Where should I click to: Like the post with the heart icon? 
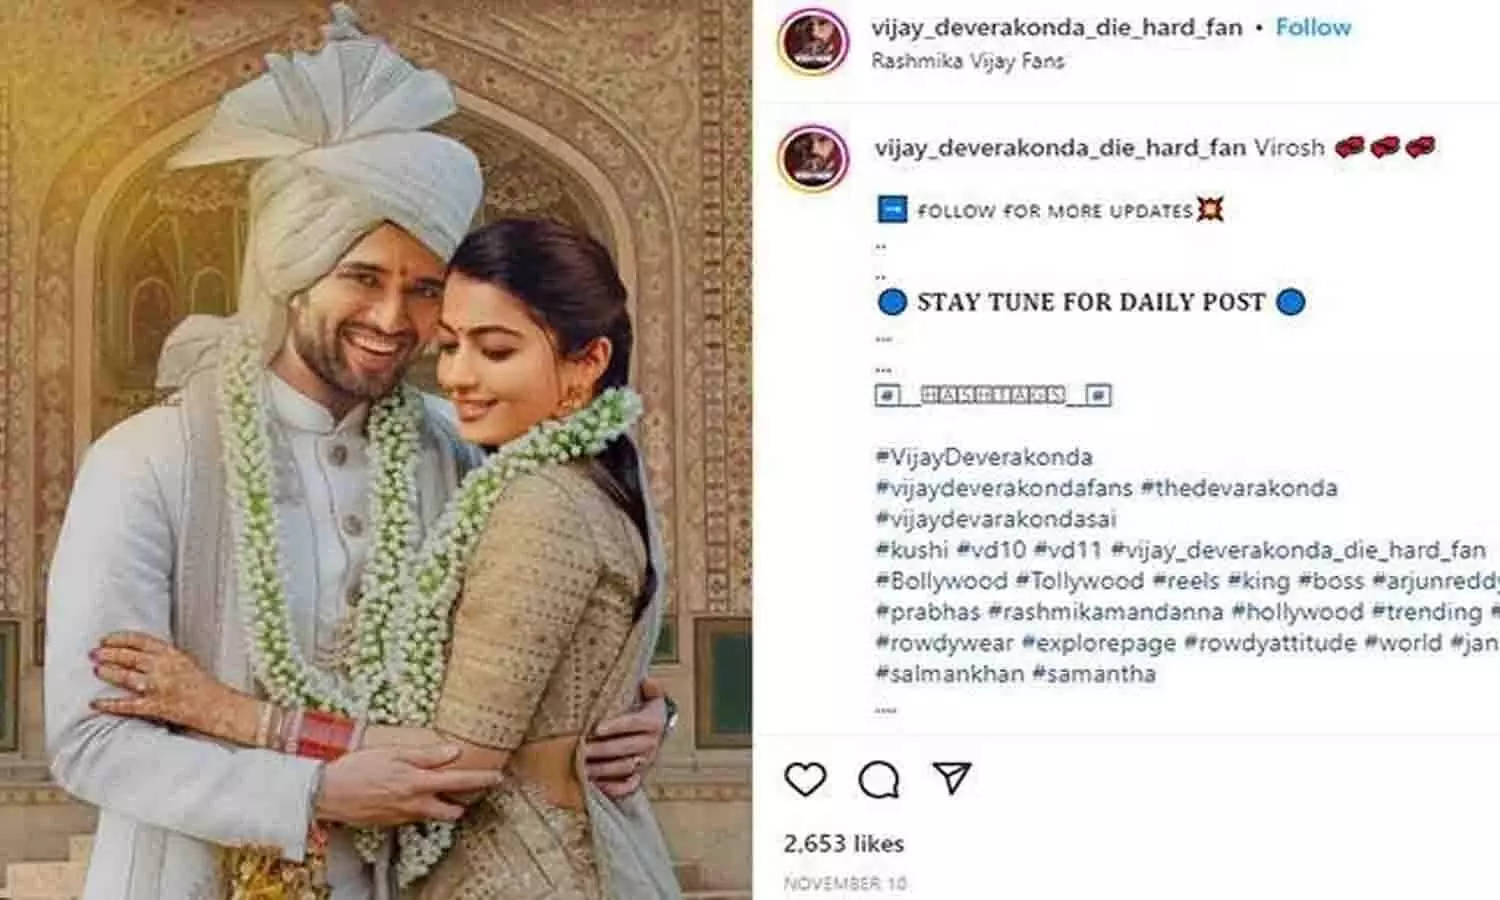pos(805,779)
